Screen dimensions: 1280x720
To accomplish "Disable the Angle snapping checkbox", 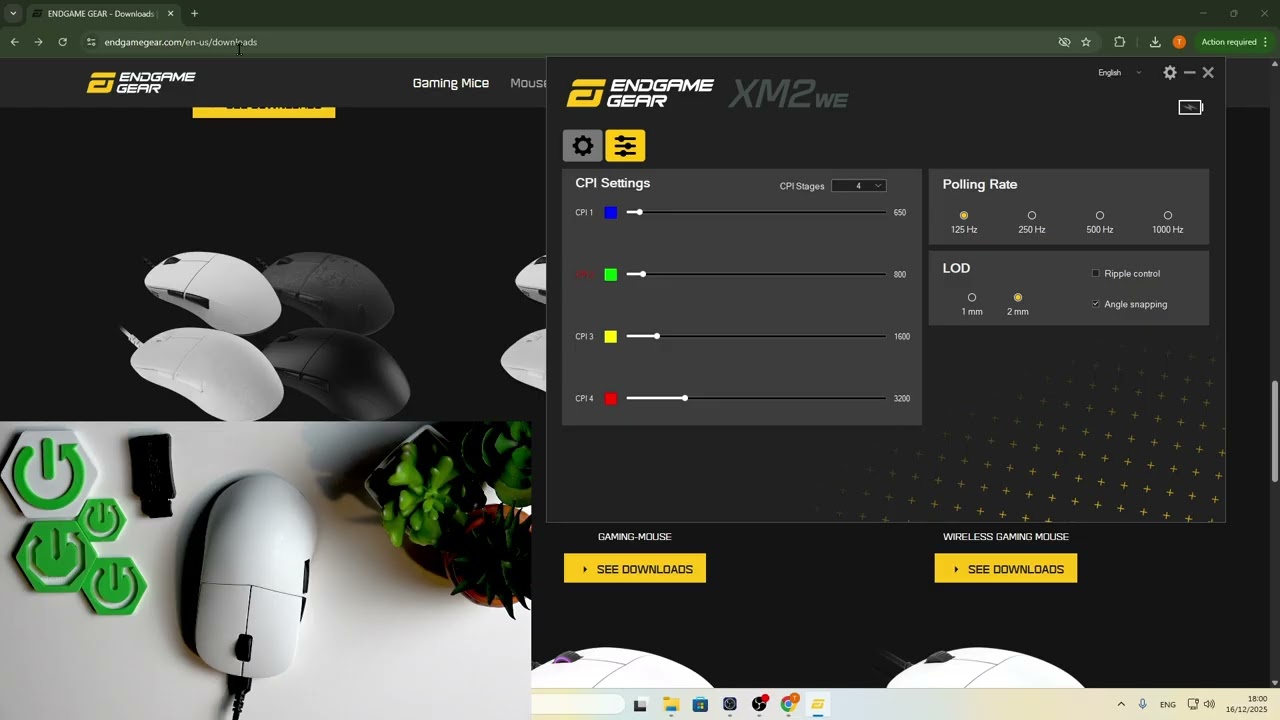I will pyautogui.click(x=1096, y=304).
